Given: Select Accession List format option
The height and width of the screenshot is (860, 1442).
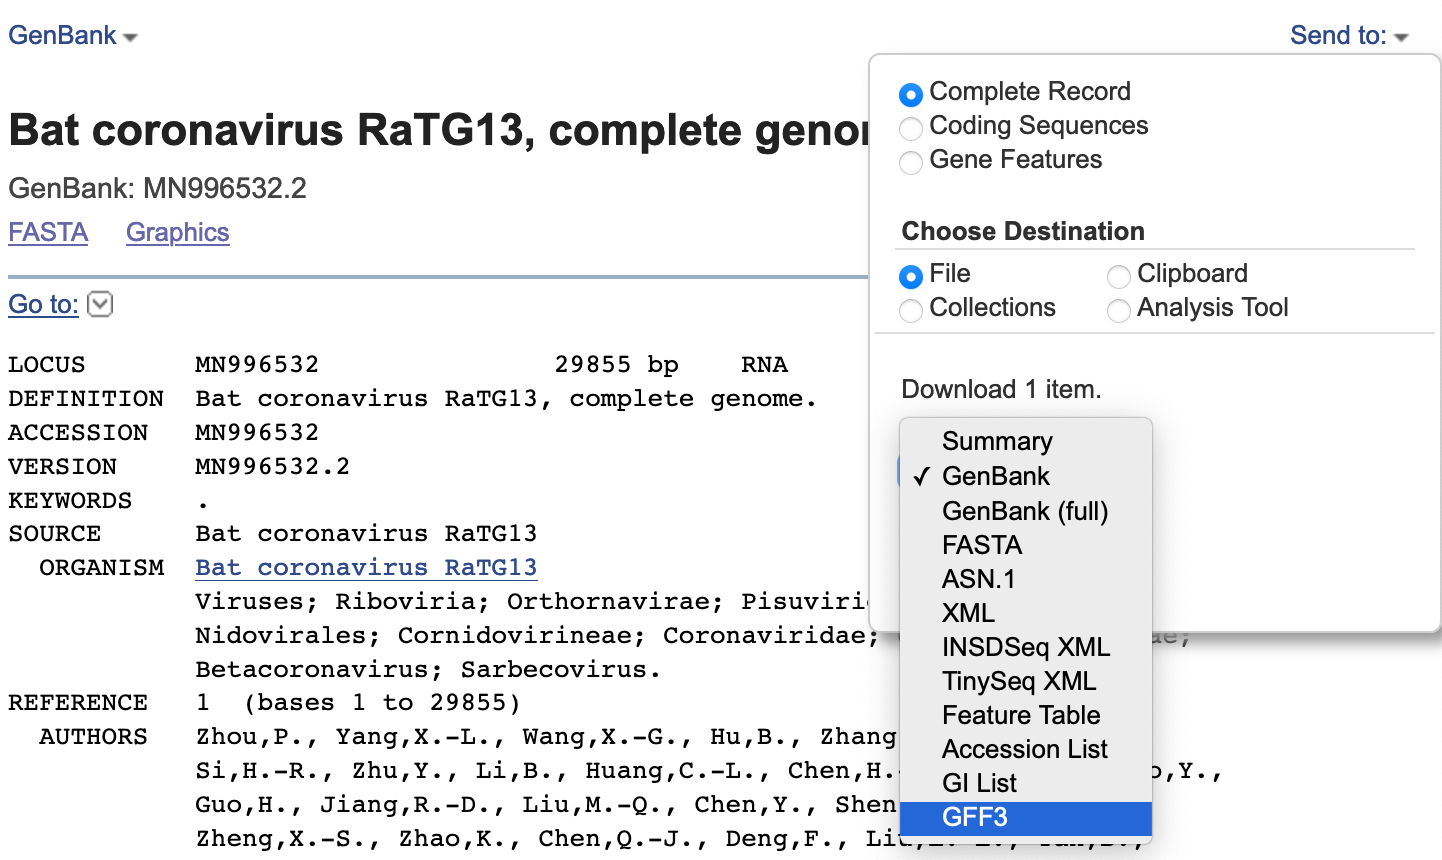Looking at the screenshot, I should pos(1026,749).
